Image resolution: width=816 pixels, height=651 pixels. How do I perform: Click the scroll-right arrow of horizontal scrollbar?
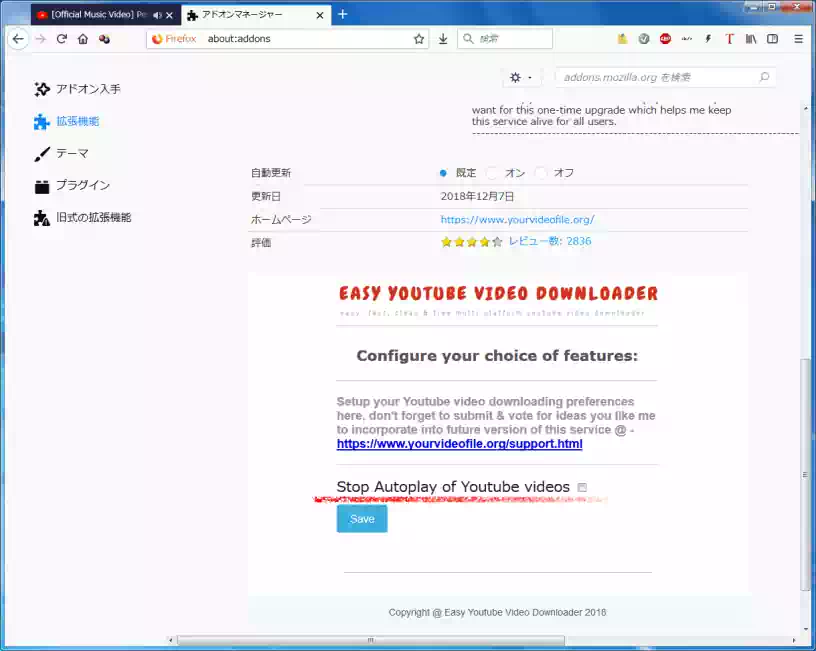794,640
